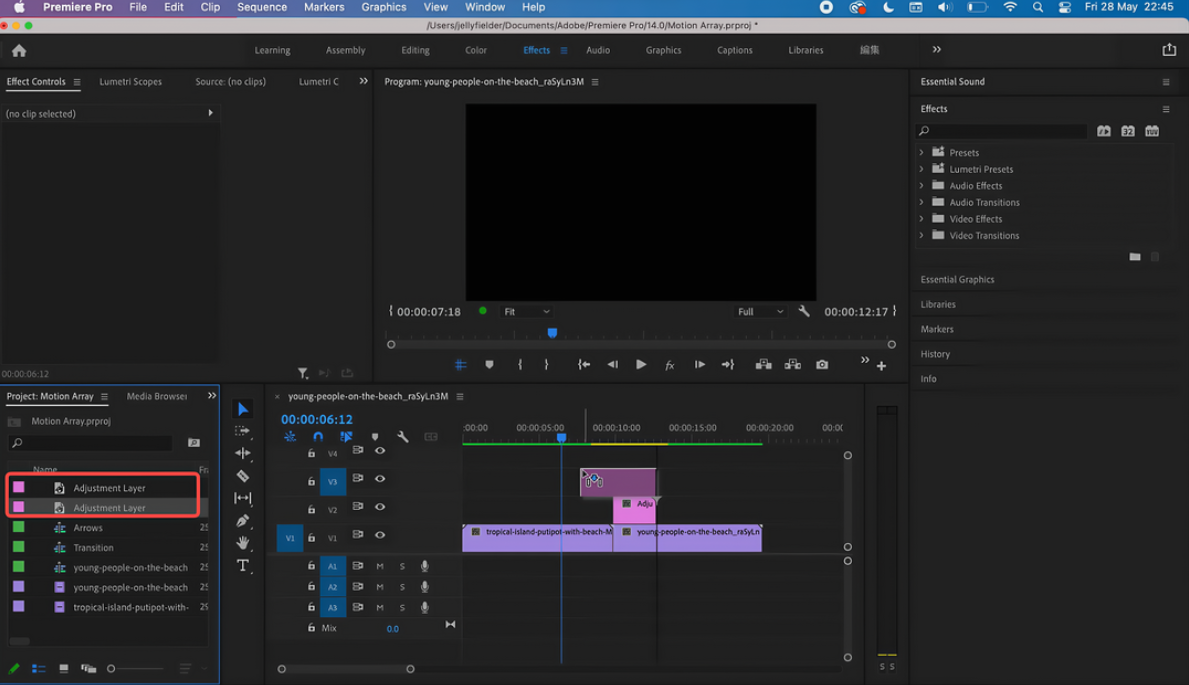The width and height of the screenshot is (1189, 685).
Task: Click the Export Frame camera icon
Action: 822,365
